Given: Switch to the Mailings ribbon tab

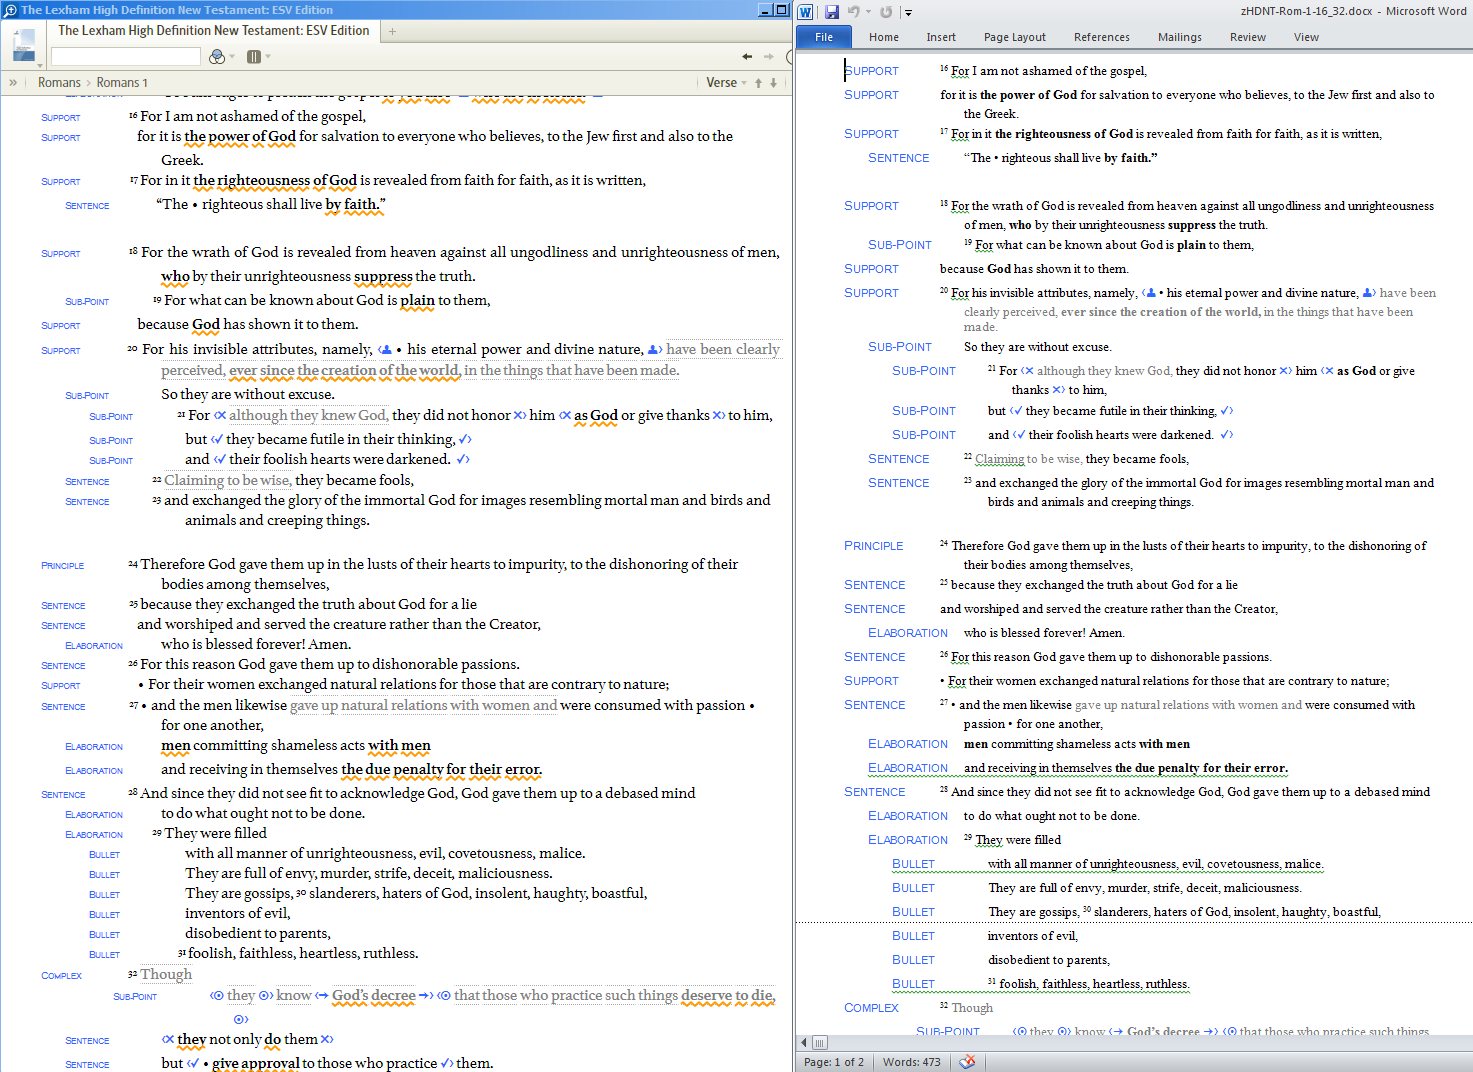Looking at the screenshot, I should coord(1180,37).
